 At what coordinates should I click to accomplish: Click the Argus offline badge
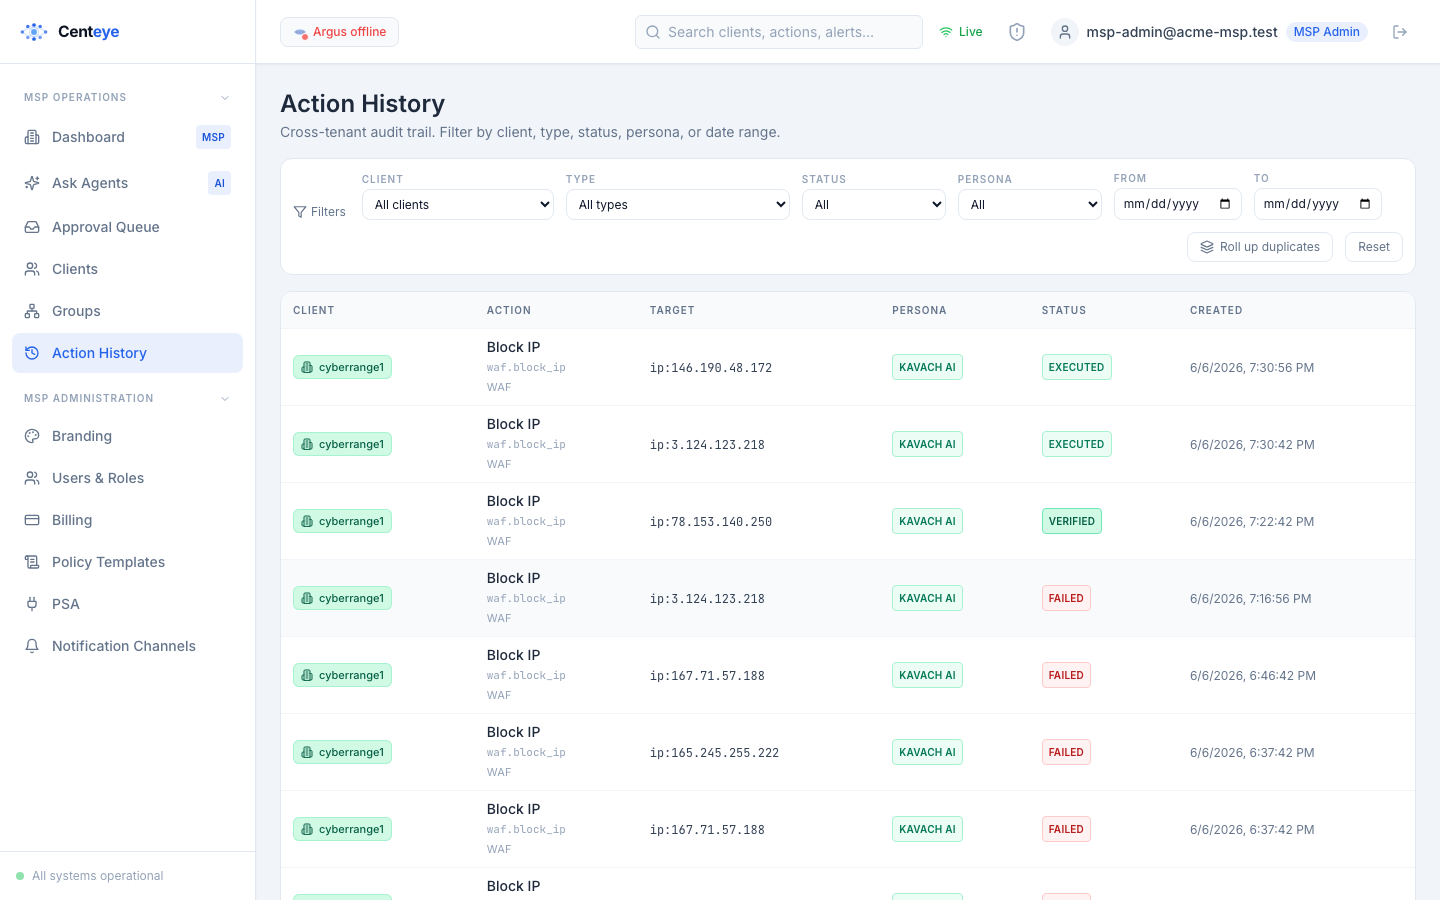pyautogui.click(x=339, y=32)
